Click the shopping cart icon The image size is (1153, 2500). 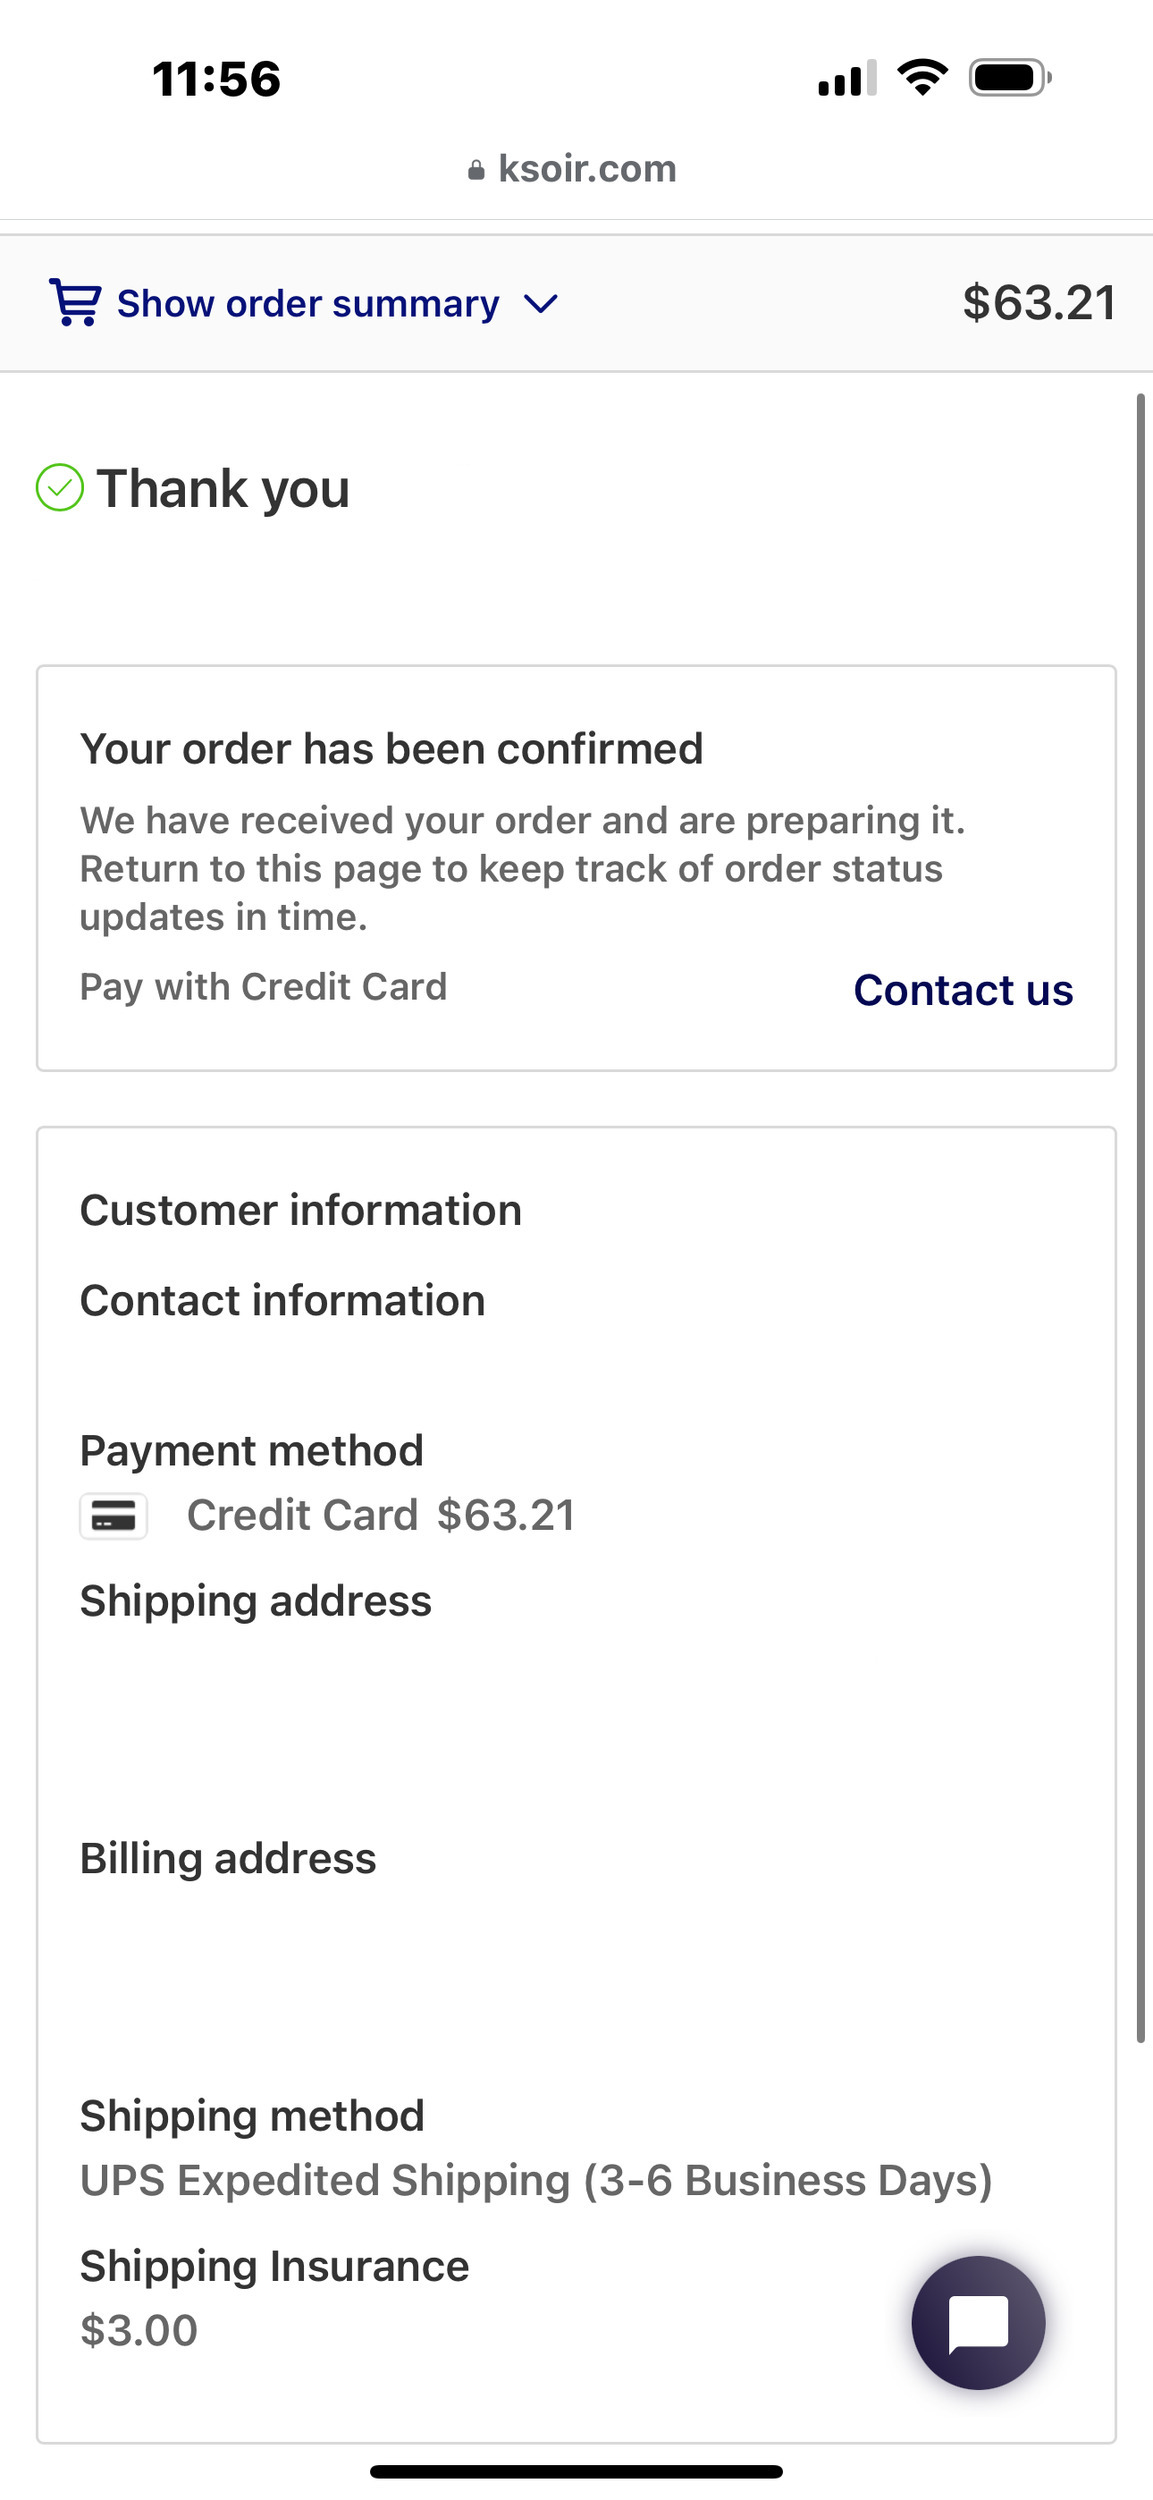point(75,302)
